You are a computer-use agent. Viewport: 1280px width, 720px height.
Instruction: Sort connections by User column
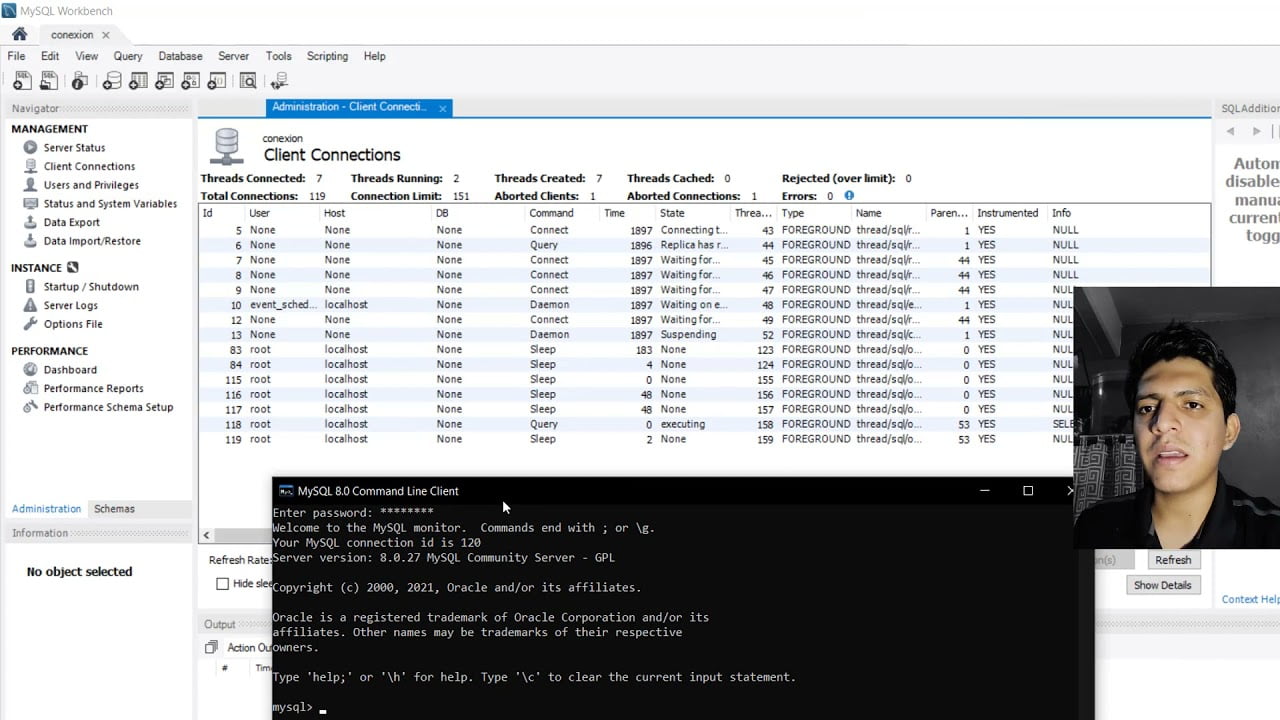282,213
